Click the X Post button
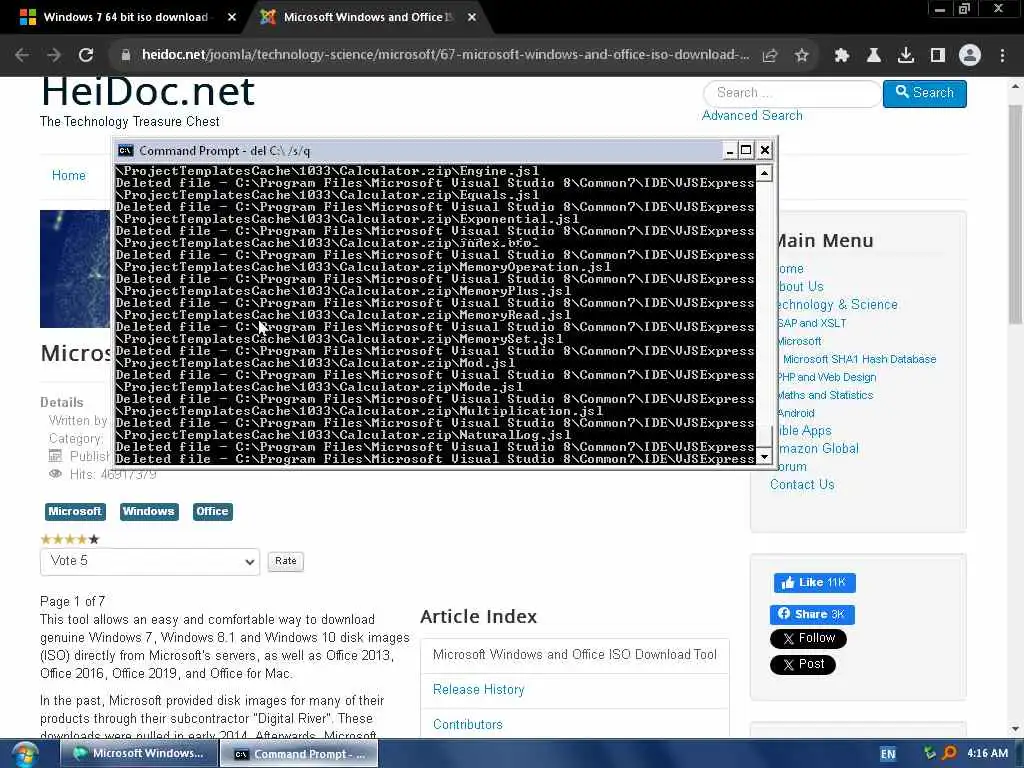The width and height of the screenshot is (1024, 768). (x=803, y=665)
